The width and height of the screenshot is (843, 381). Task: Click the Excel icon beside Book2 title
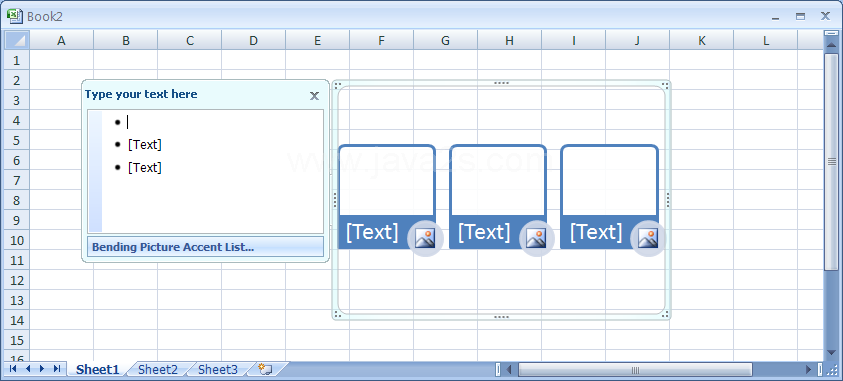(x=15, y=16)
